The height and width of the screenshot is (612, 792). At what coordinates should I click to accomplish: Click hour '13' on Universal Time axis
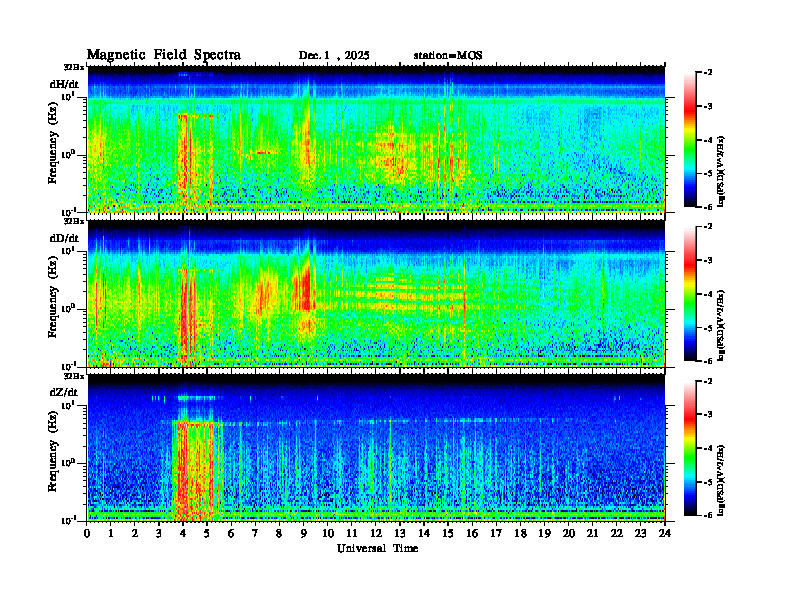tap(400, 533)
